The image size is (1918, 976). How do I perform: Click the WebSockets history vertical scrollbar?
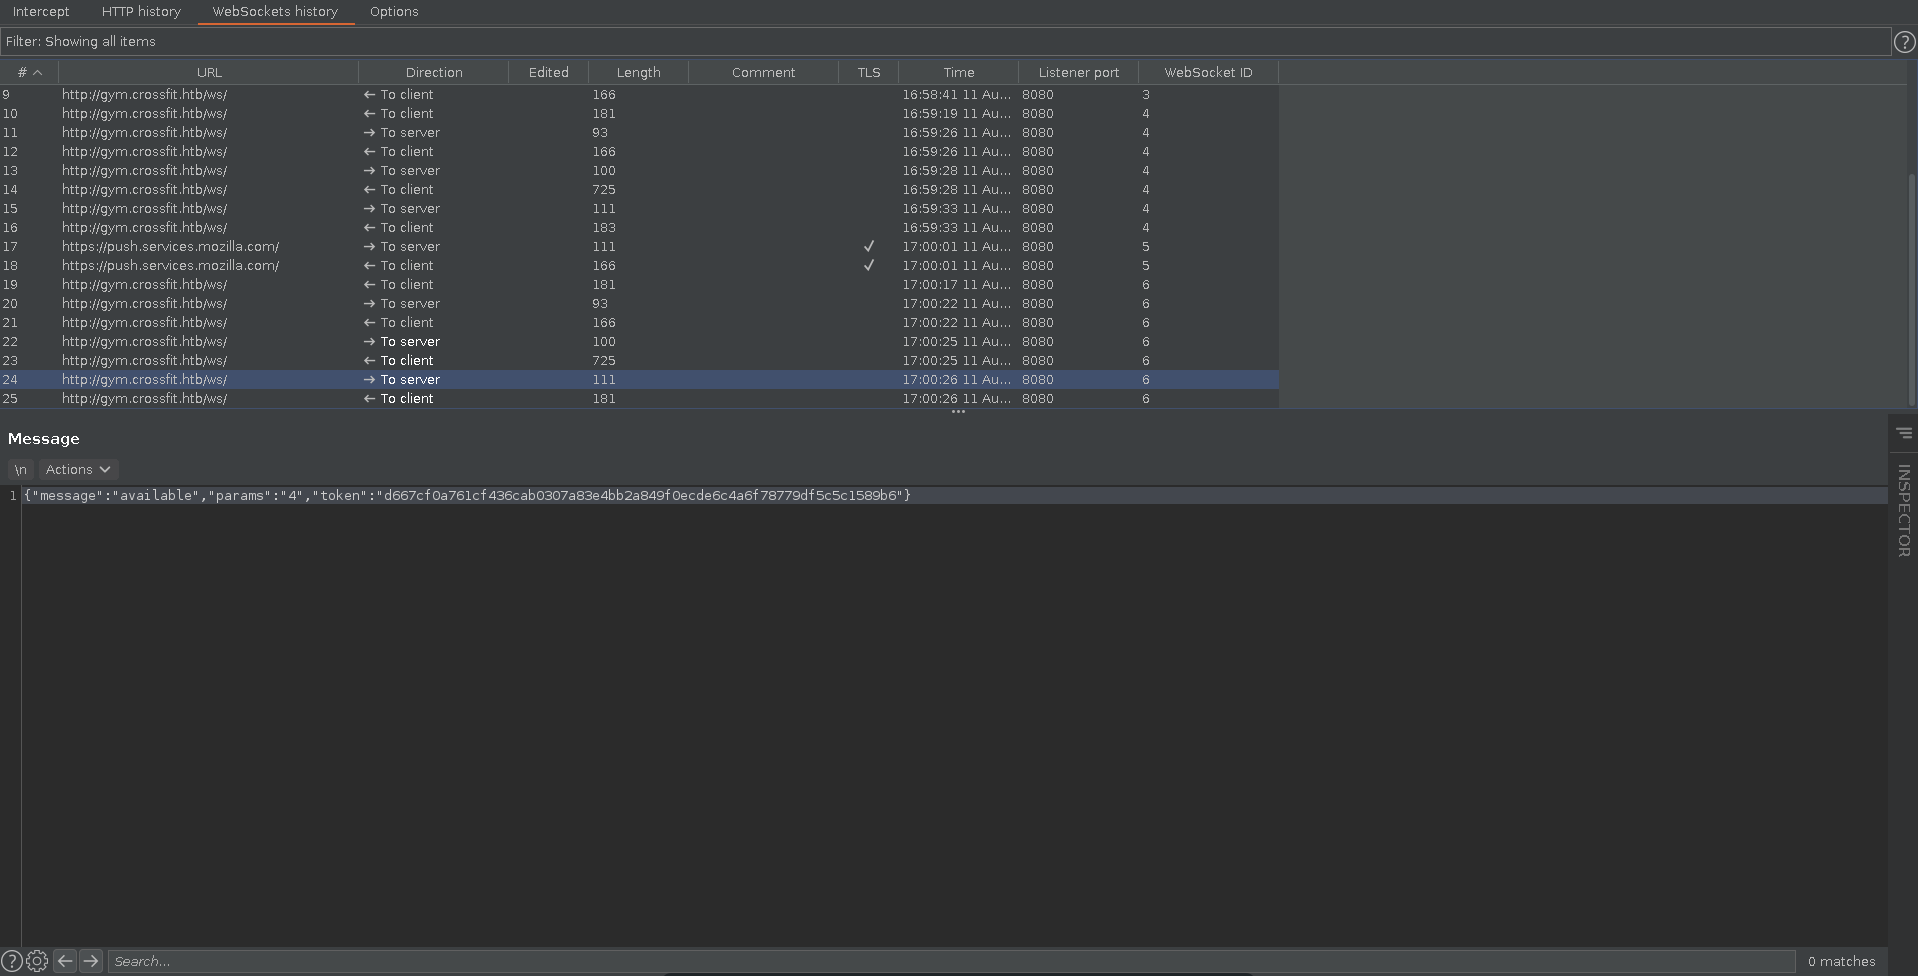(x=1912, y=290)
